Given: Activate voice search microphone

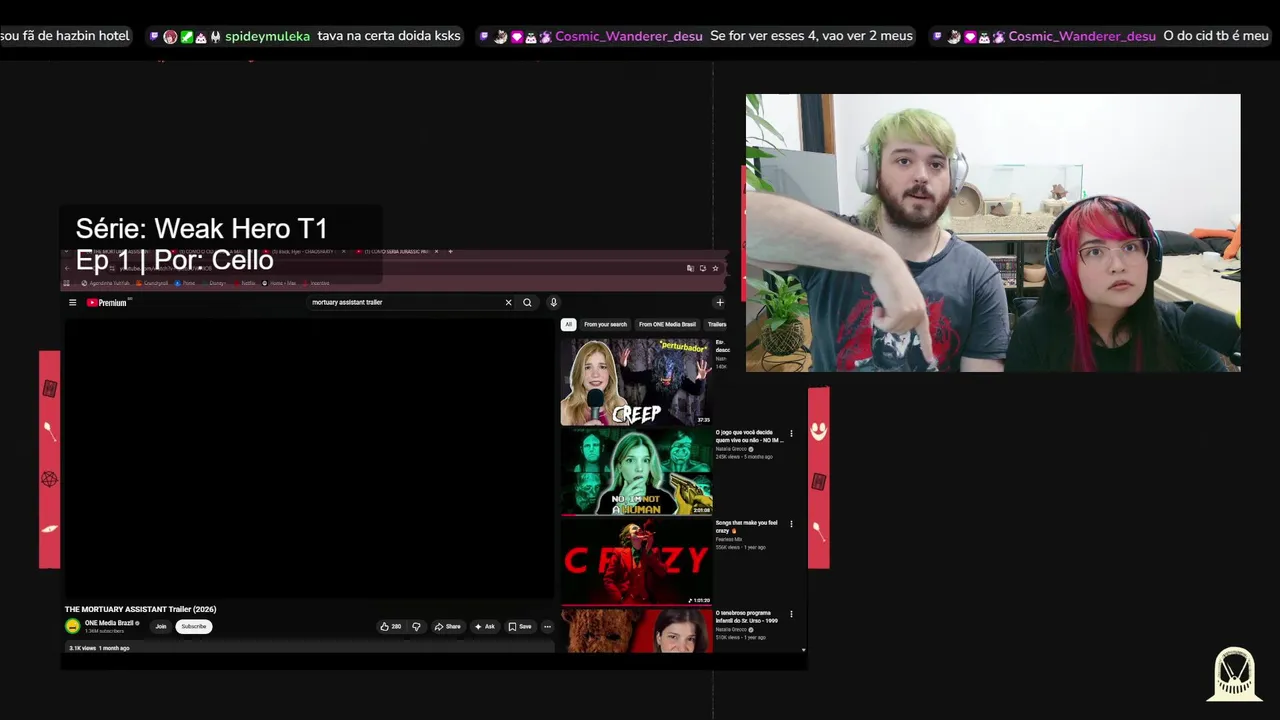Looking at the screenshot, I should (x=553, y=302).
